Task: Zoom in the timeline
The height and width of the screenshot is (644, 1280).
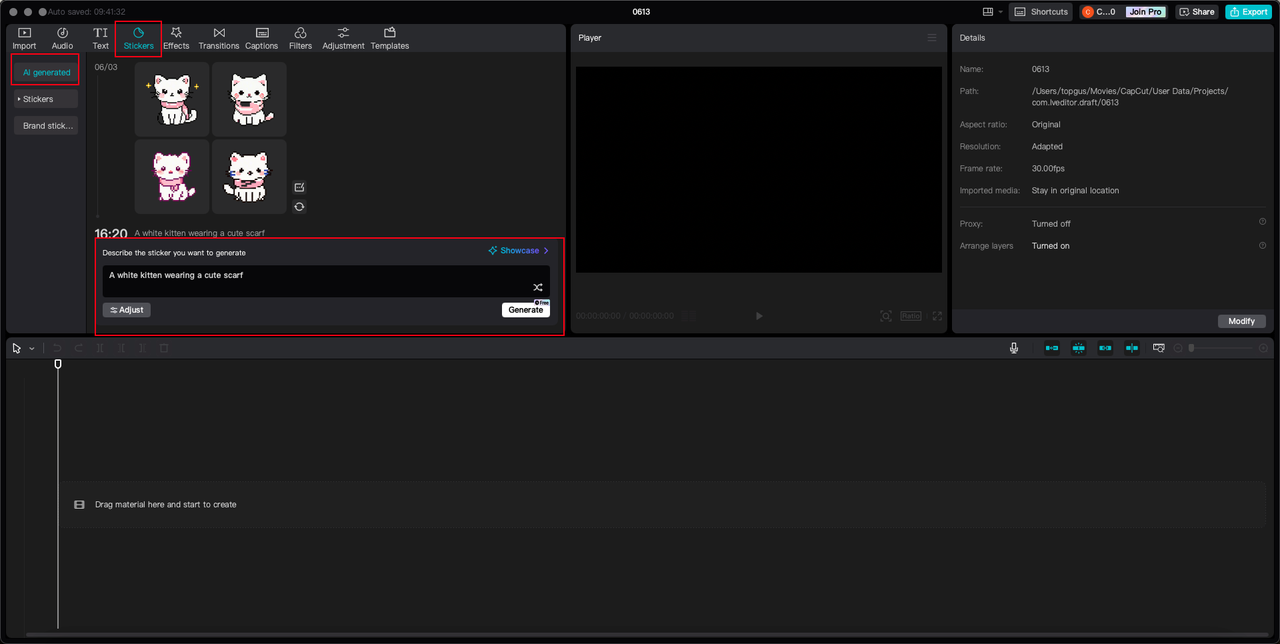Action: tap(1264, 348)
